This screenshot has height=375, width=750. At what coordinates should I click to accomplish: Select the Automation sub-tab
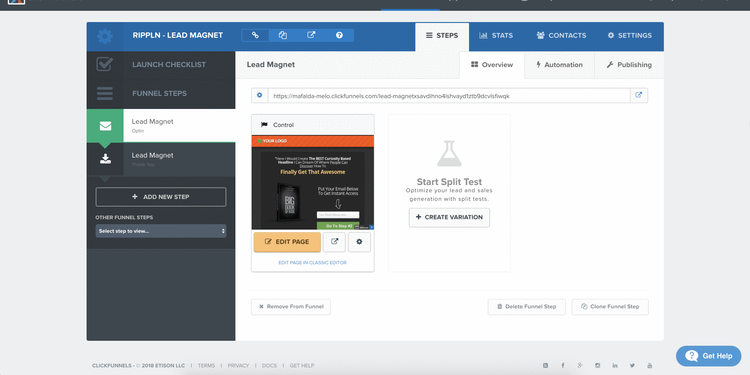coord(559,65)
